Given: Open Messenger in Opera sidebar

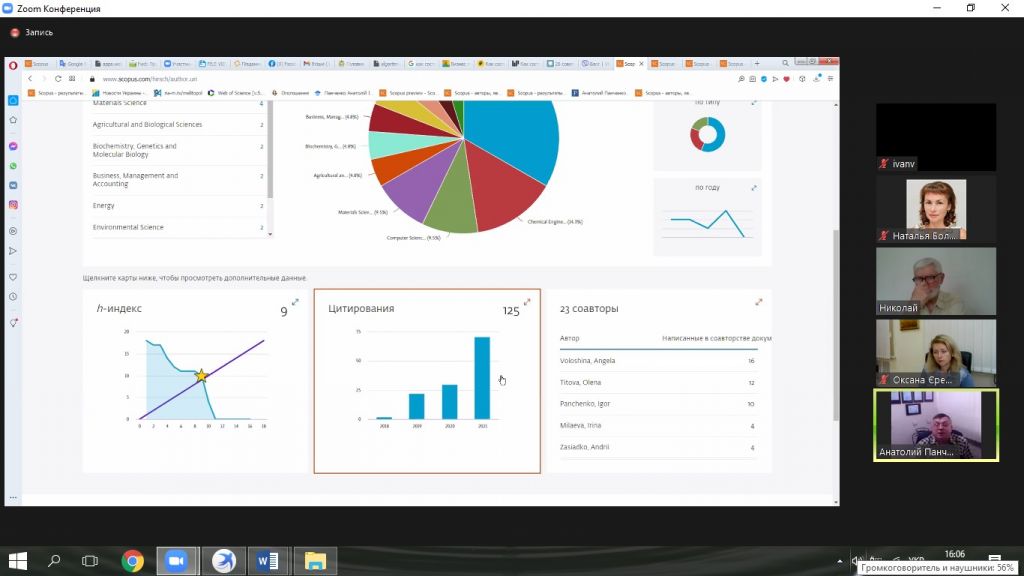Looking at the screenshot, I should tap(13, 146).
